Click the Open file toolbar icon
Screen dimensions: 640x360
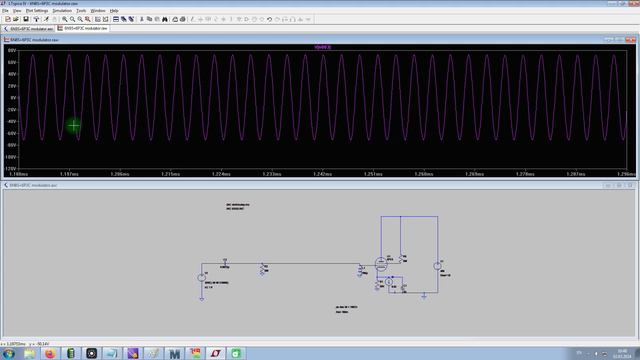pyautogui.click(x=16, y=19)
